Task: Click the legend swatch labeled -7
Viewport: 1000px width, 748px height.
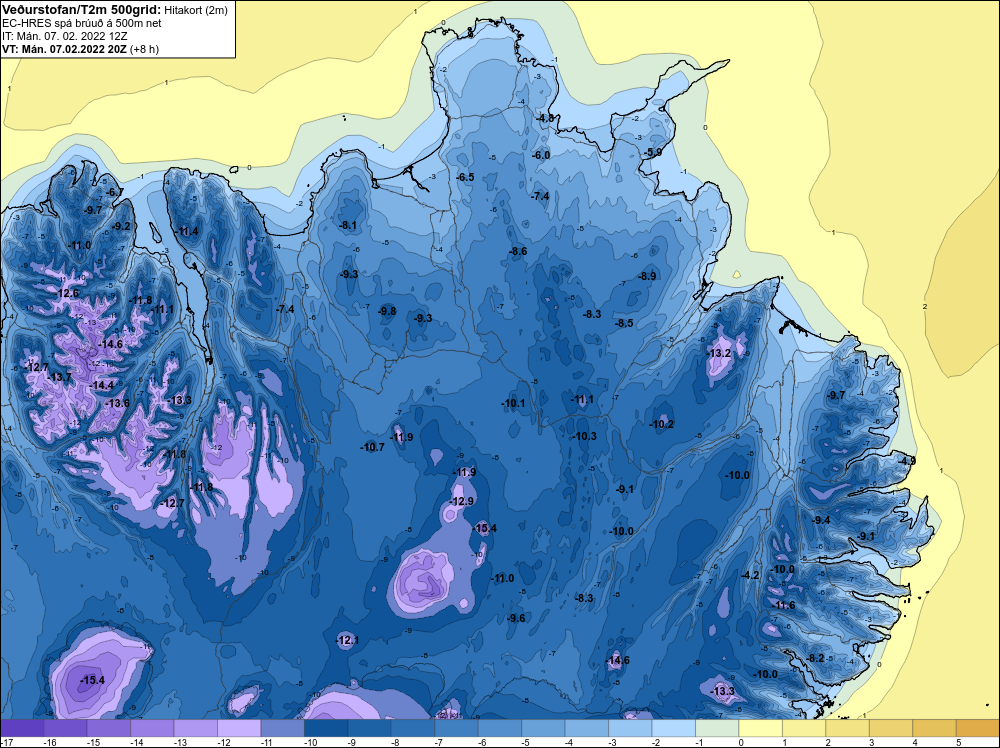Action: click(x=455, y=728)
